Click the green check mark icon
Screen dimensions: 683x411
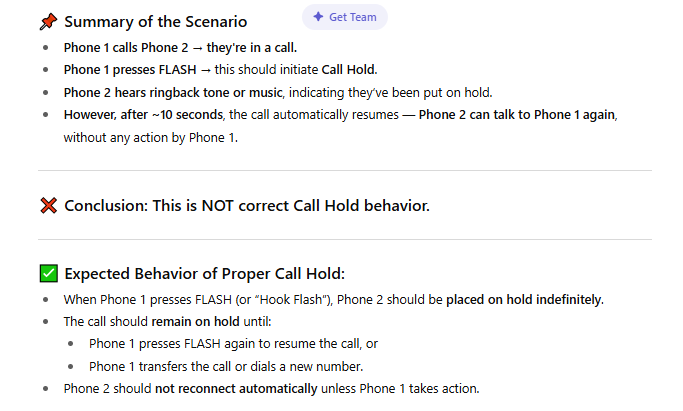pos(48,273)
